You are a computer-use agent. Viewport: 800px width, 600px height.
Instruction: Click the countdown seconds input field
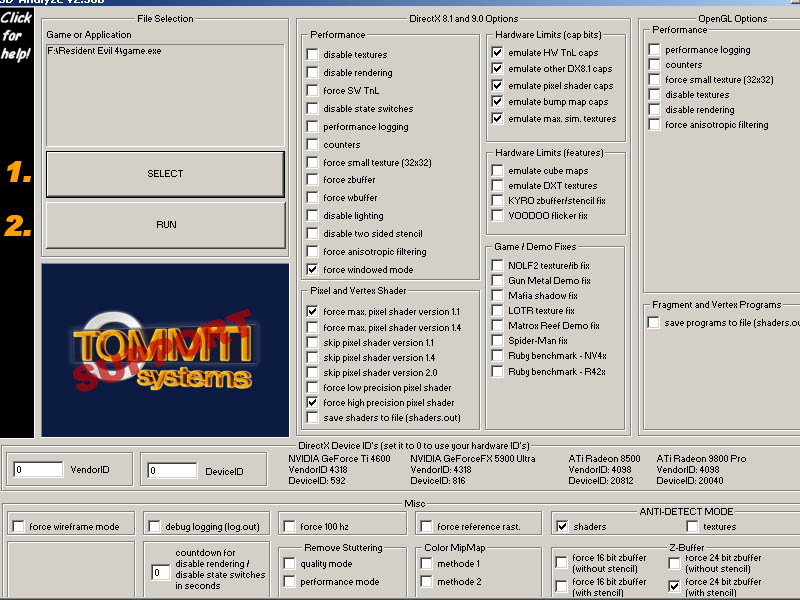coord(160,572)
